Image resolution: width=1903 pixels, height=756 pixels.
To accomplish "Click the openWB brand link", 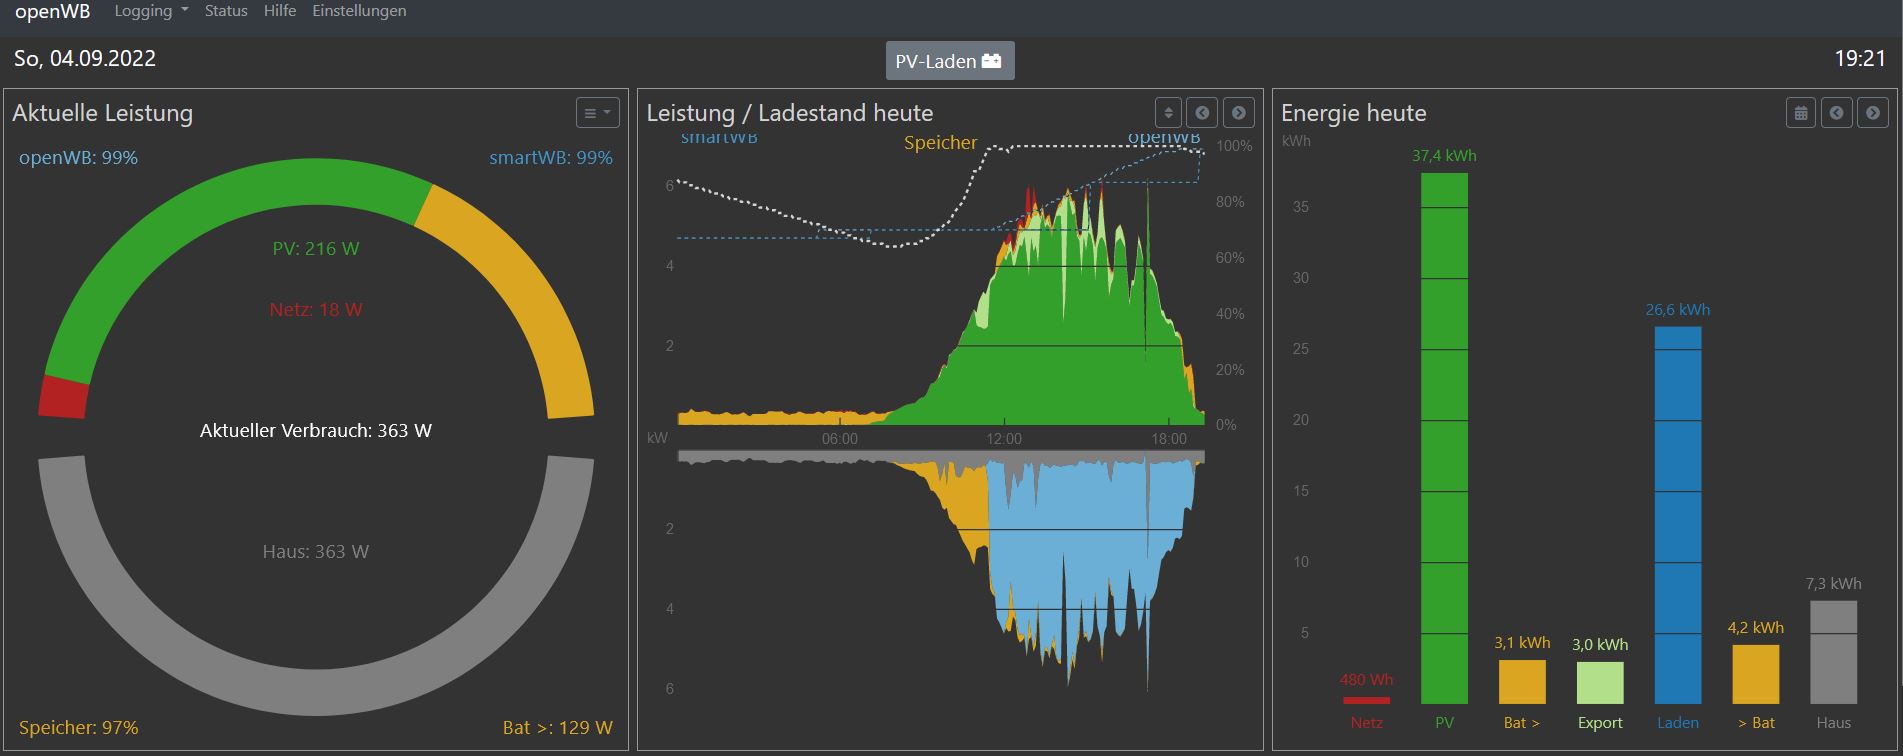I will (x=52, y=11).
